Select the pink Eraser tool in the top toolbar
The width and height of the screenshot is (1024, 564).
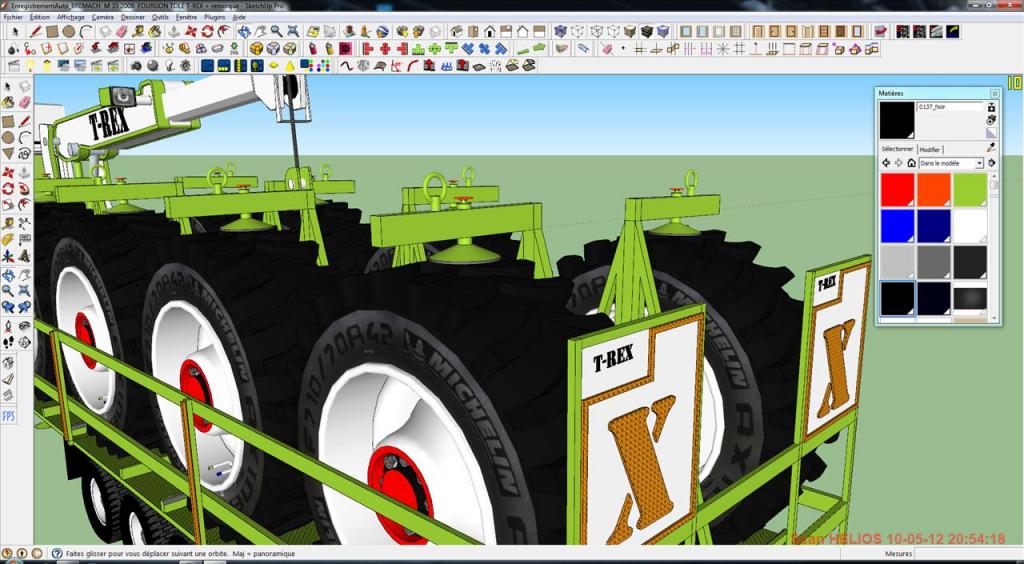[121, 31]
